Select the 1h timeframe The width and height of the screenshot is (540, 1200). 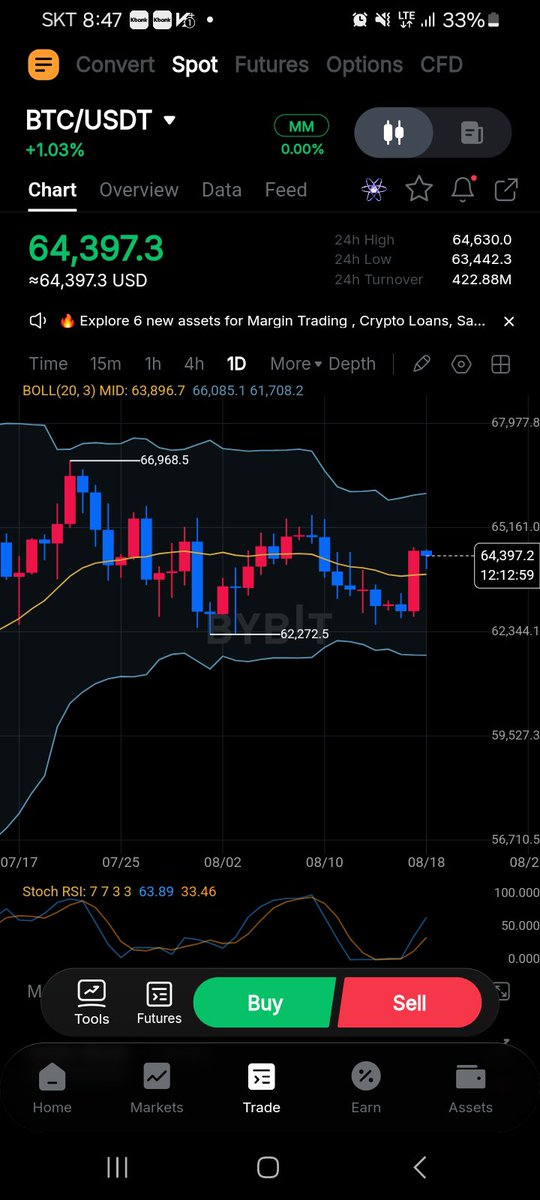point(153,364)
